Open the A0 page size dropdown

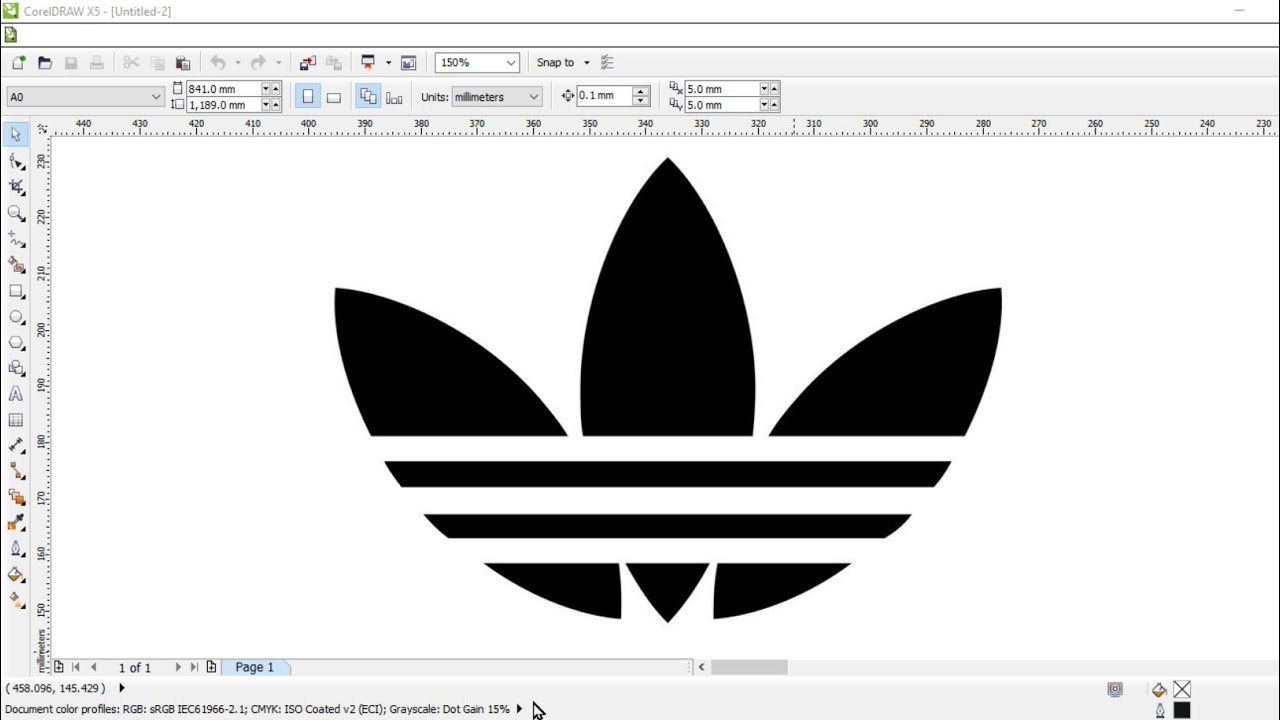point(156,97)
